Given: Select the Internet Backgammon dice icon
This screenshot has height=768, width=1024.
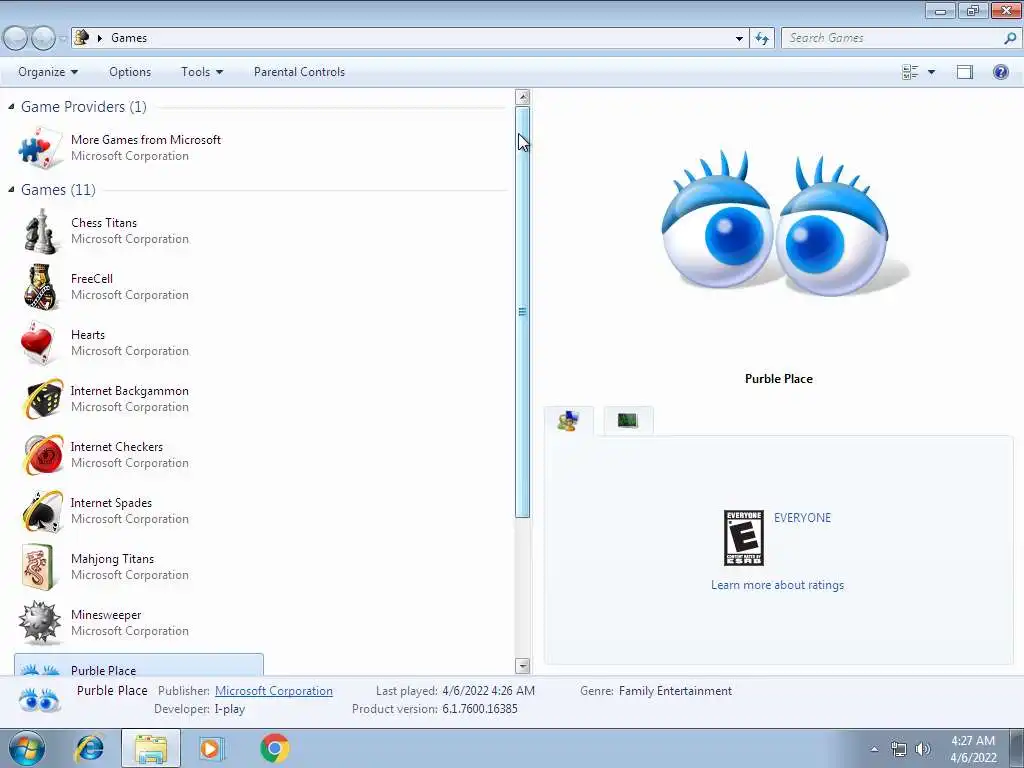Looking at the screenshot, I should click(x=42, y=398).
